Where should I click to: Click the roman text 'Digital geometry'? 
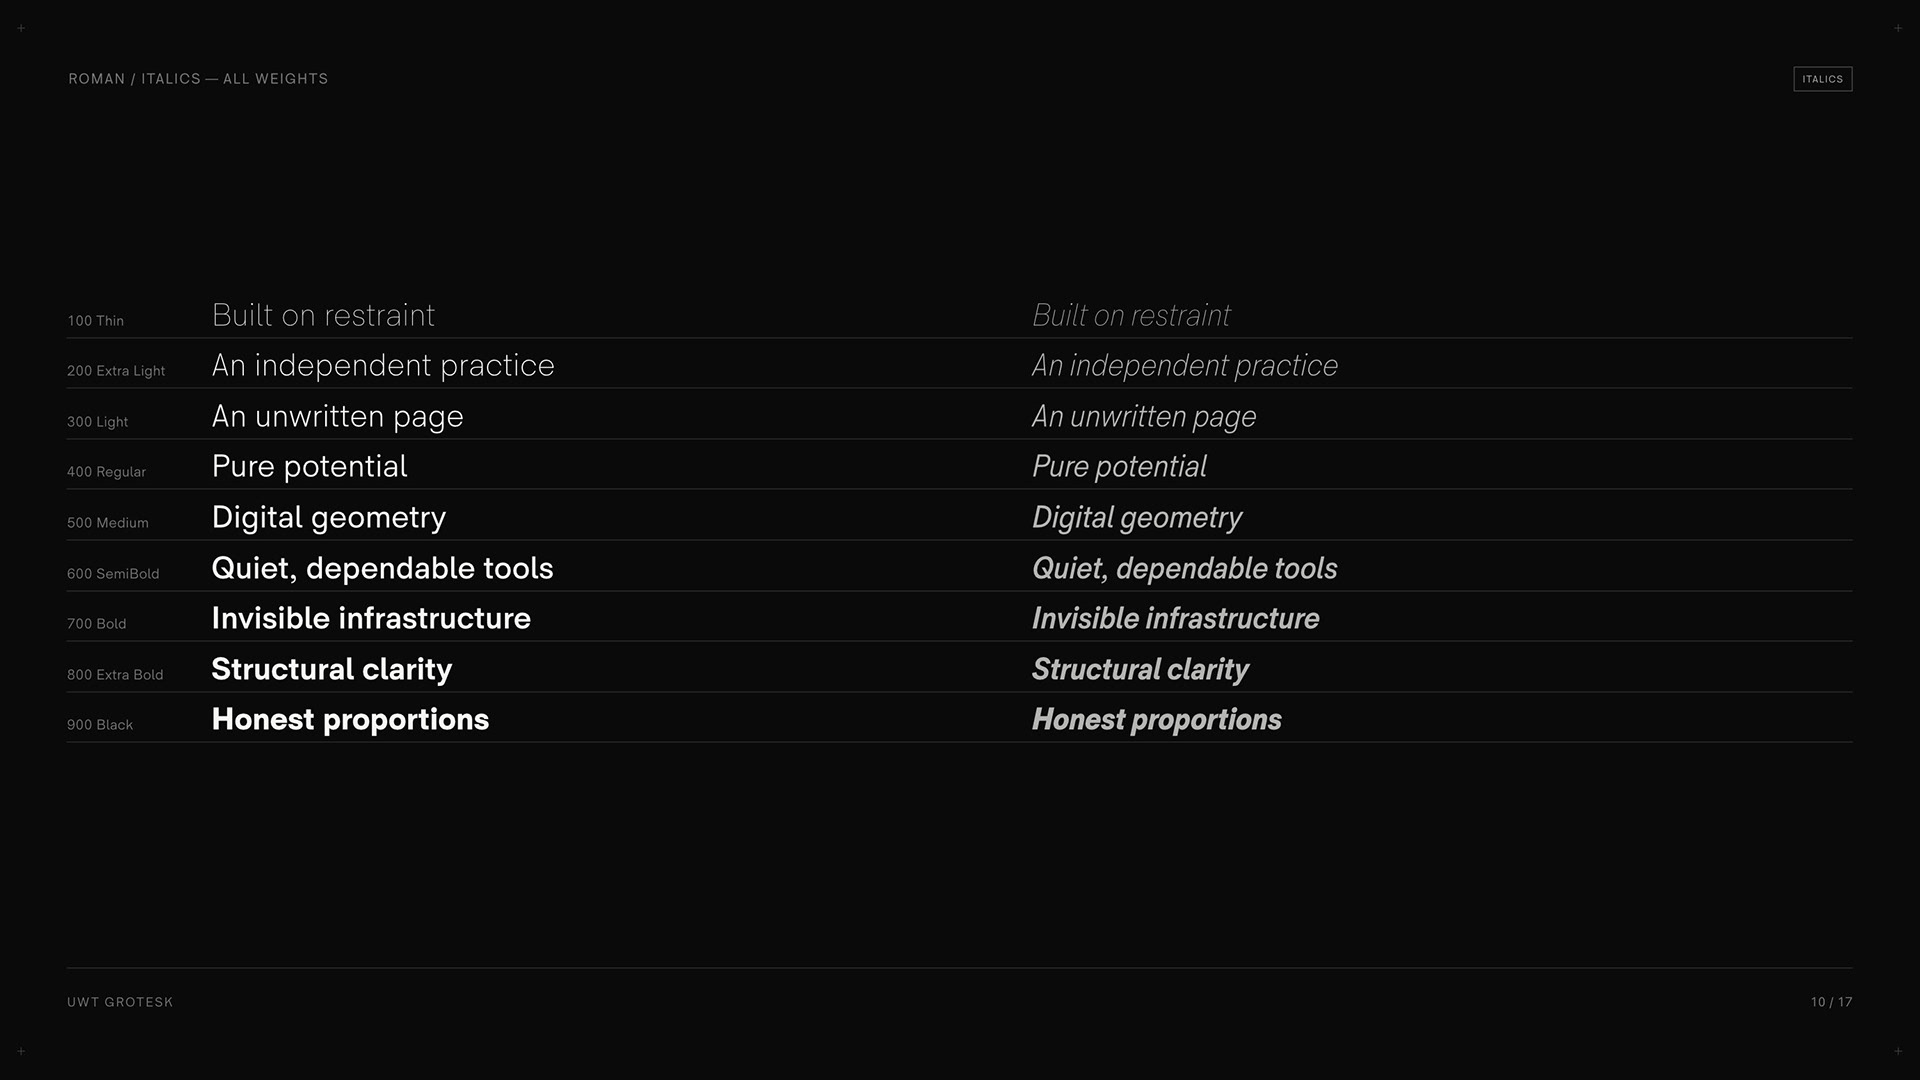[x=329, y=518]
